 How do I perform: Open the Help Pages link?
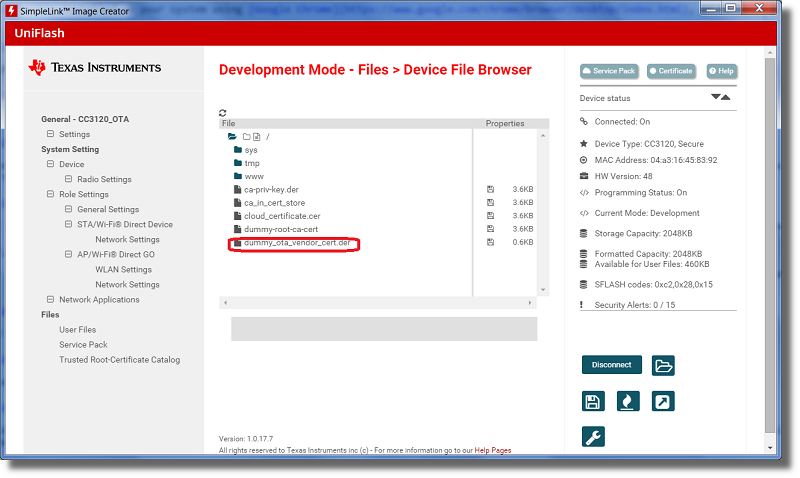492,450
